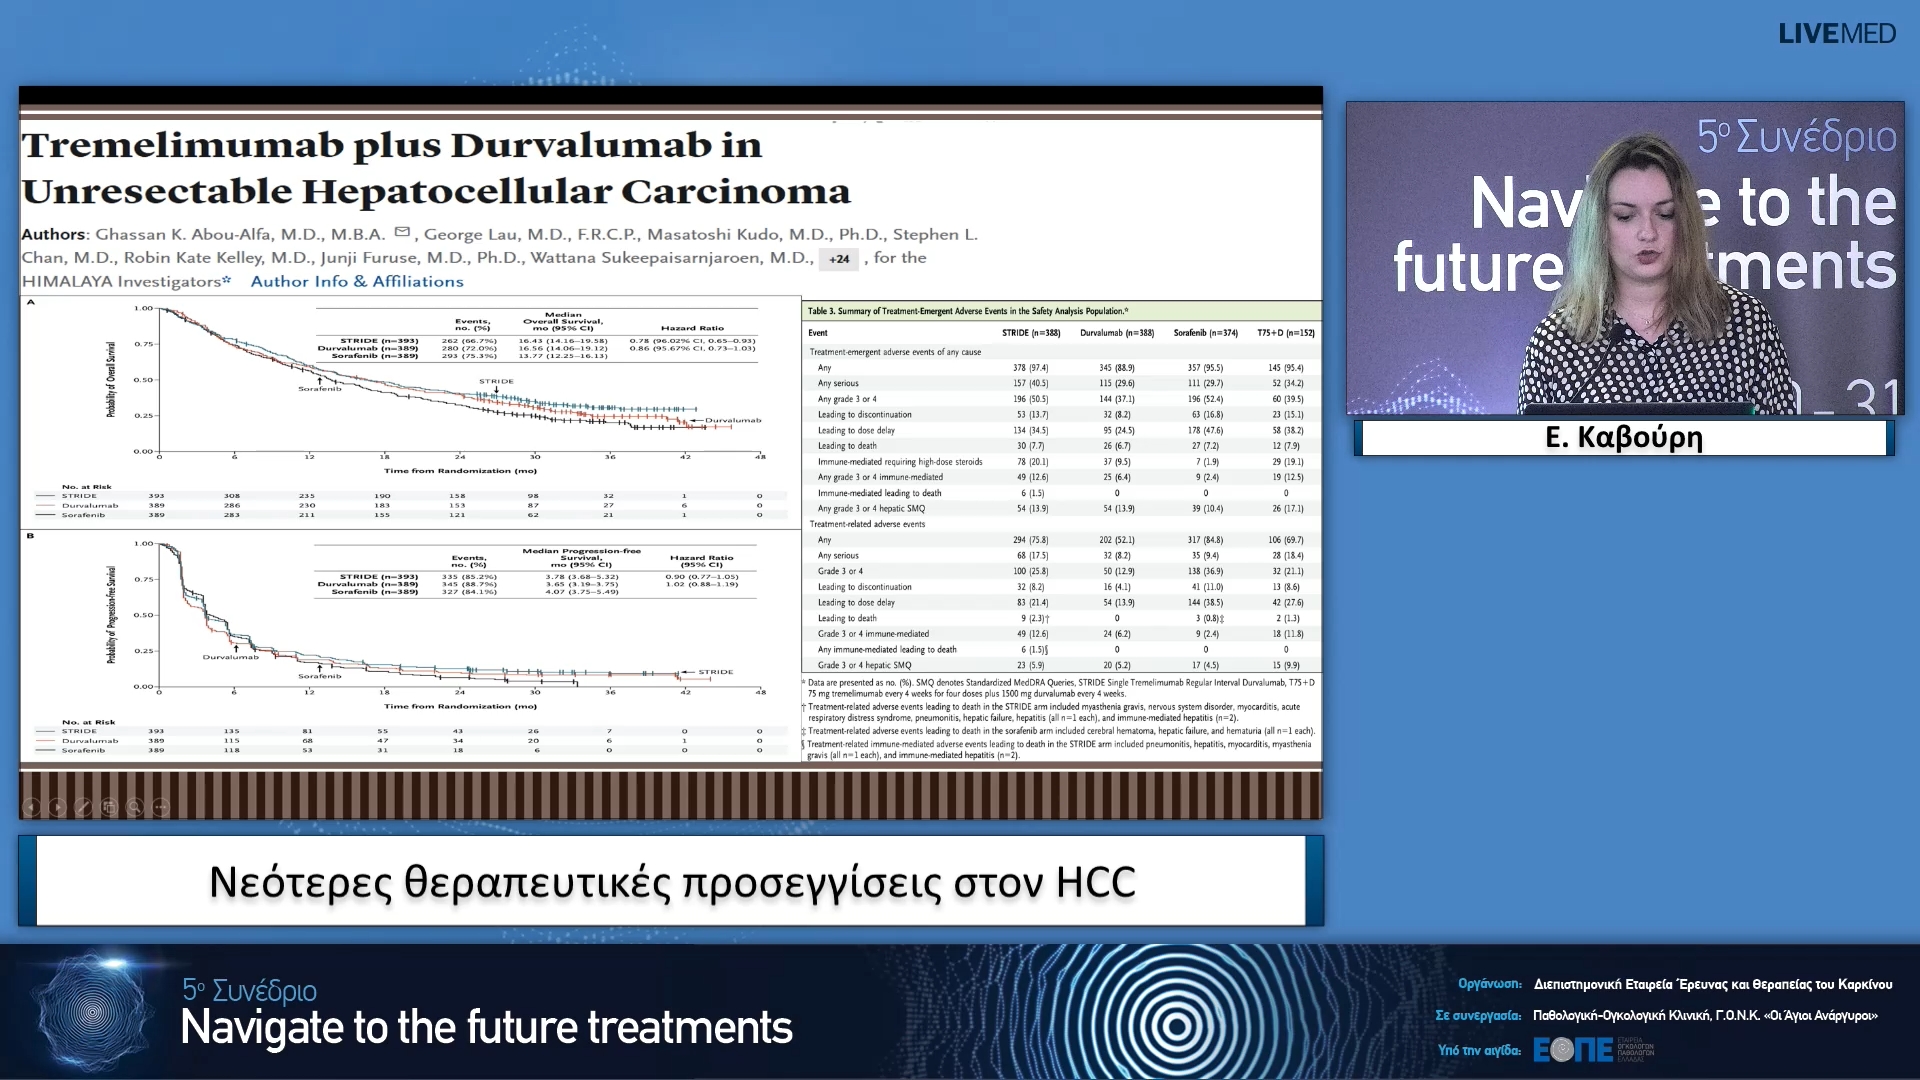Click the email envelope icon after Abou-Alfa
Viewport: 1920px width, 1080px height.
point(402,233)
